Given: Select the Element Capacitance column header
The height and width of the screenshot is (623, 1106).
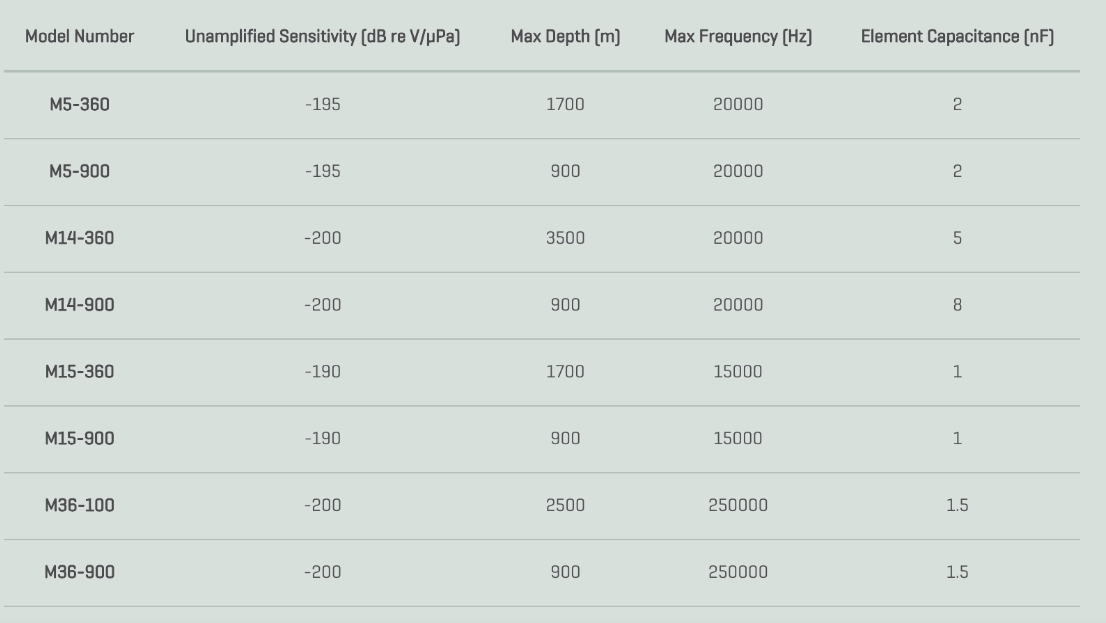Looking at the screenshot, I should [957, 37].
